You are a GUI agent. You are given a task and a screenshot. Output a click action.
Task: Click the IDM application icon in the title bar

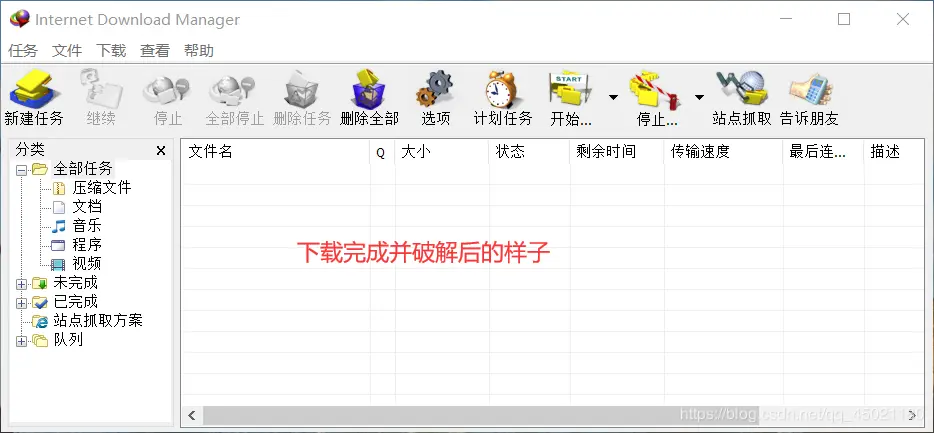19,19
